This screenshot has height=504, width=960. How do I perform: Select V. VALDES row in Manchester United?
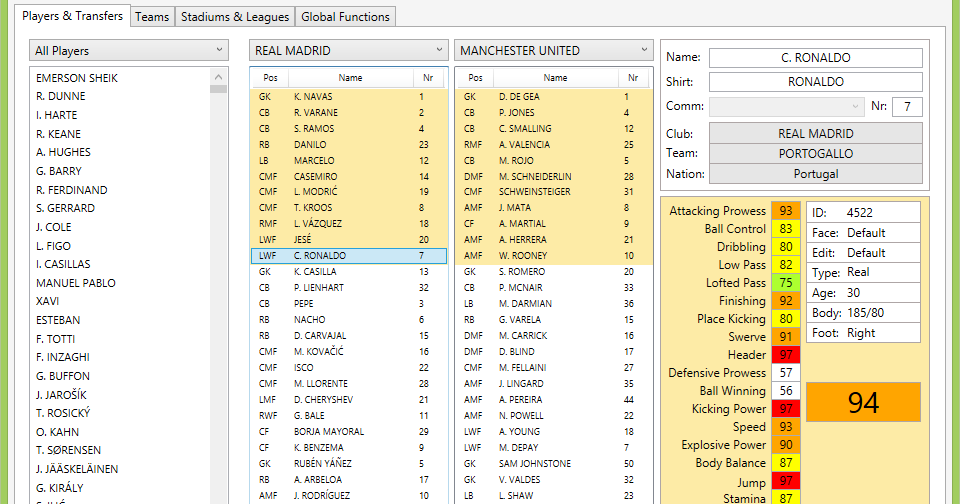(x=554, y=480)
